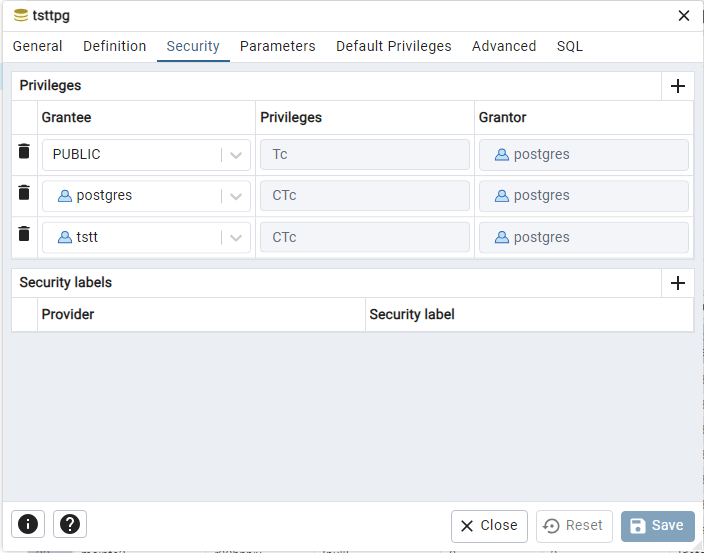Select the CTc privileges field for tstt
This screenshot has height=553, width=704.
(x=365, y=237)
